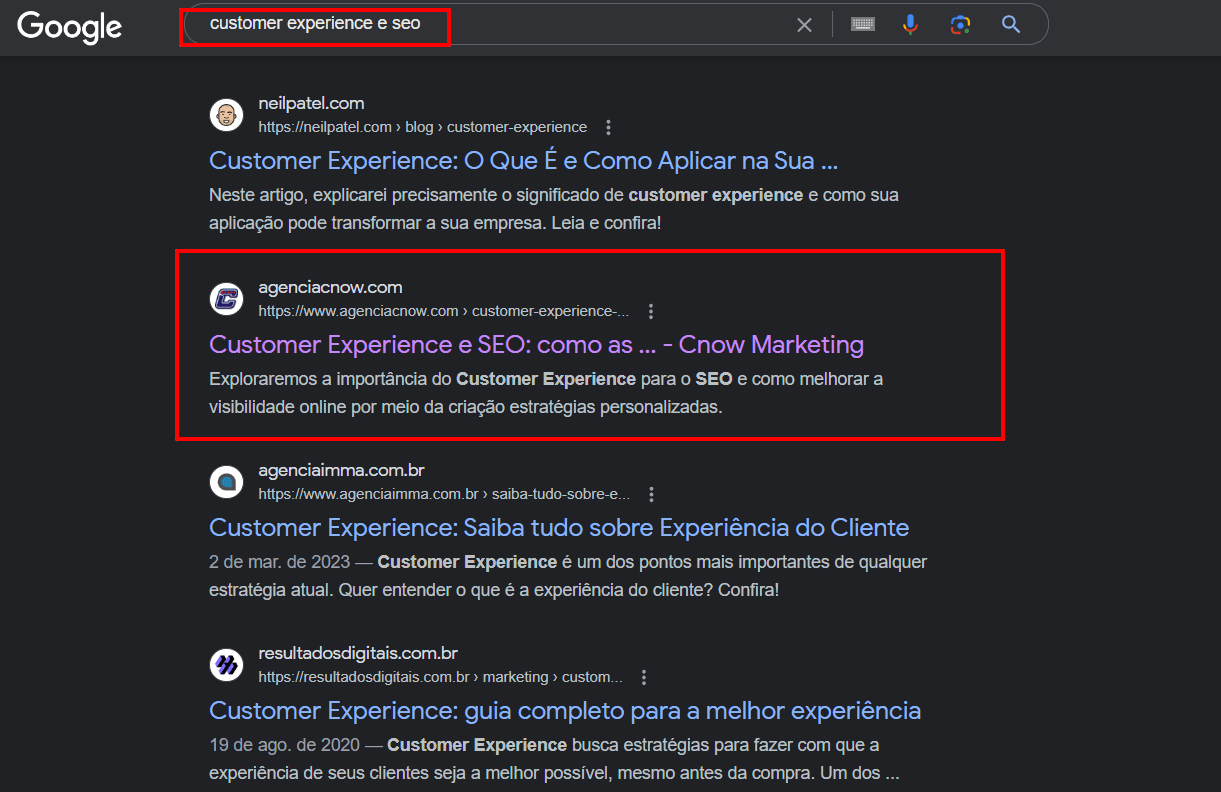Click snippet starting Neste artigo, explicarei precisamente
This screenshot has height=792, width=1221.
coord(554,209)
